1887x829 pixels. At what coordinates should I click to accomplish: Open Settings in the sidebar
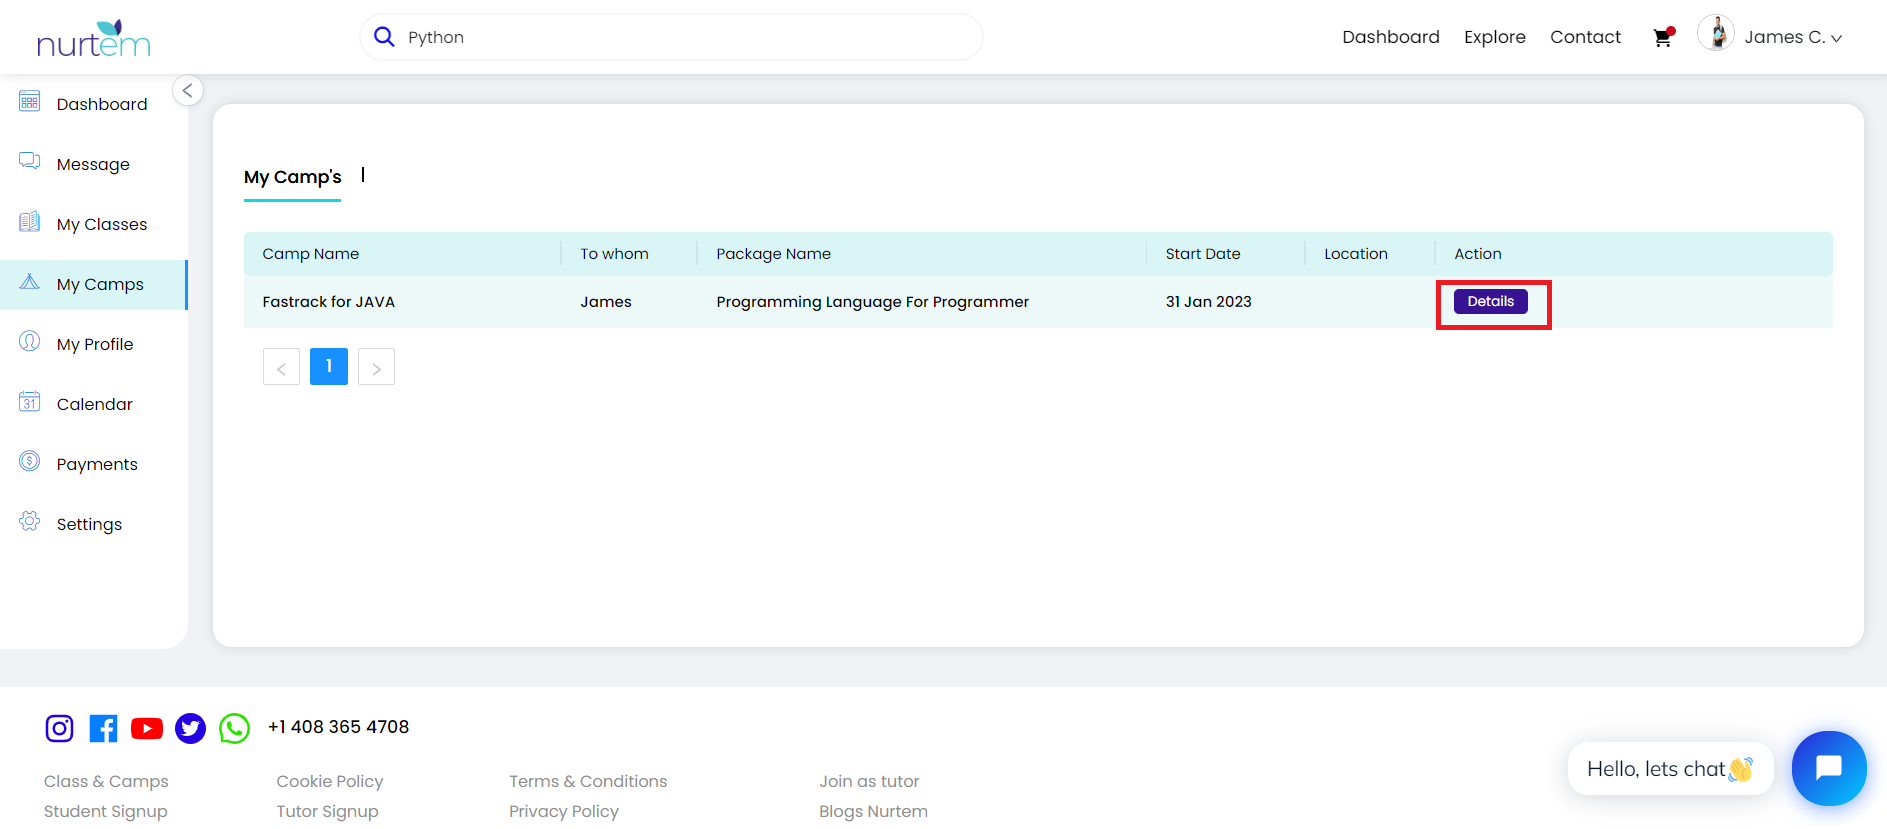click(x=89, y=524)
